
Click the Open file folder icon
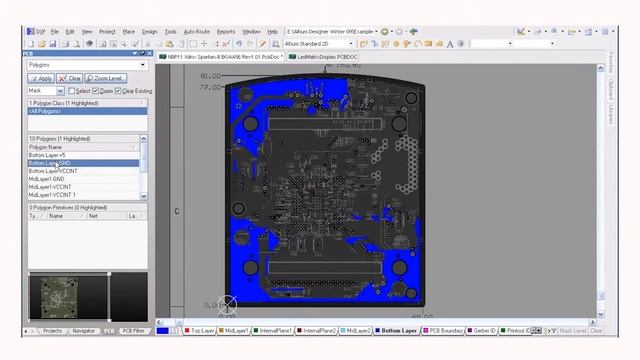coord(42,44)
